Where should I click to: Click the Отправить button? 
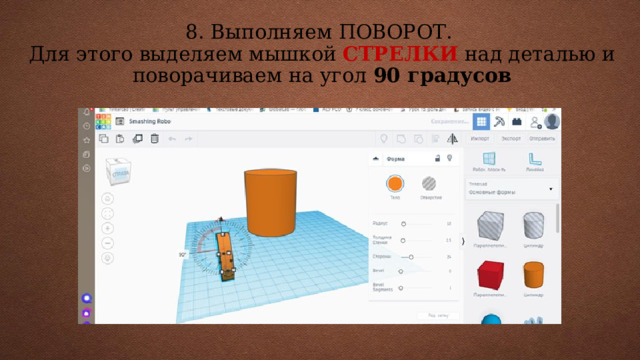pos(542,139)
